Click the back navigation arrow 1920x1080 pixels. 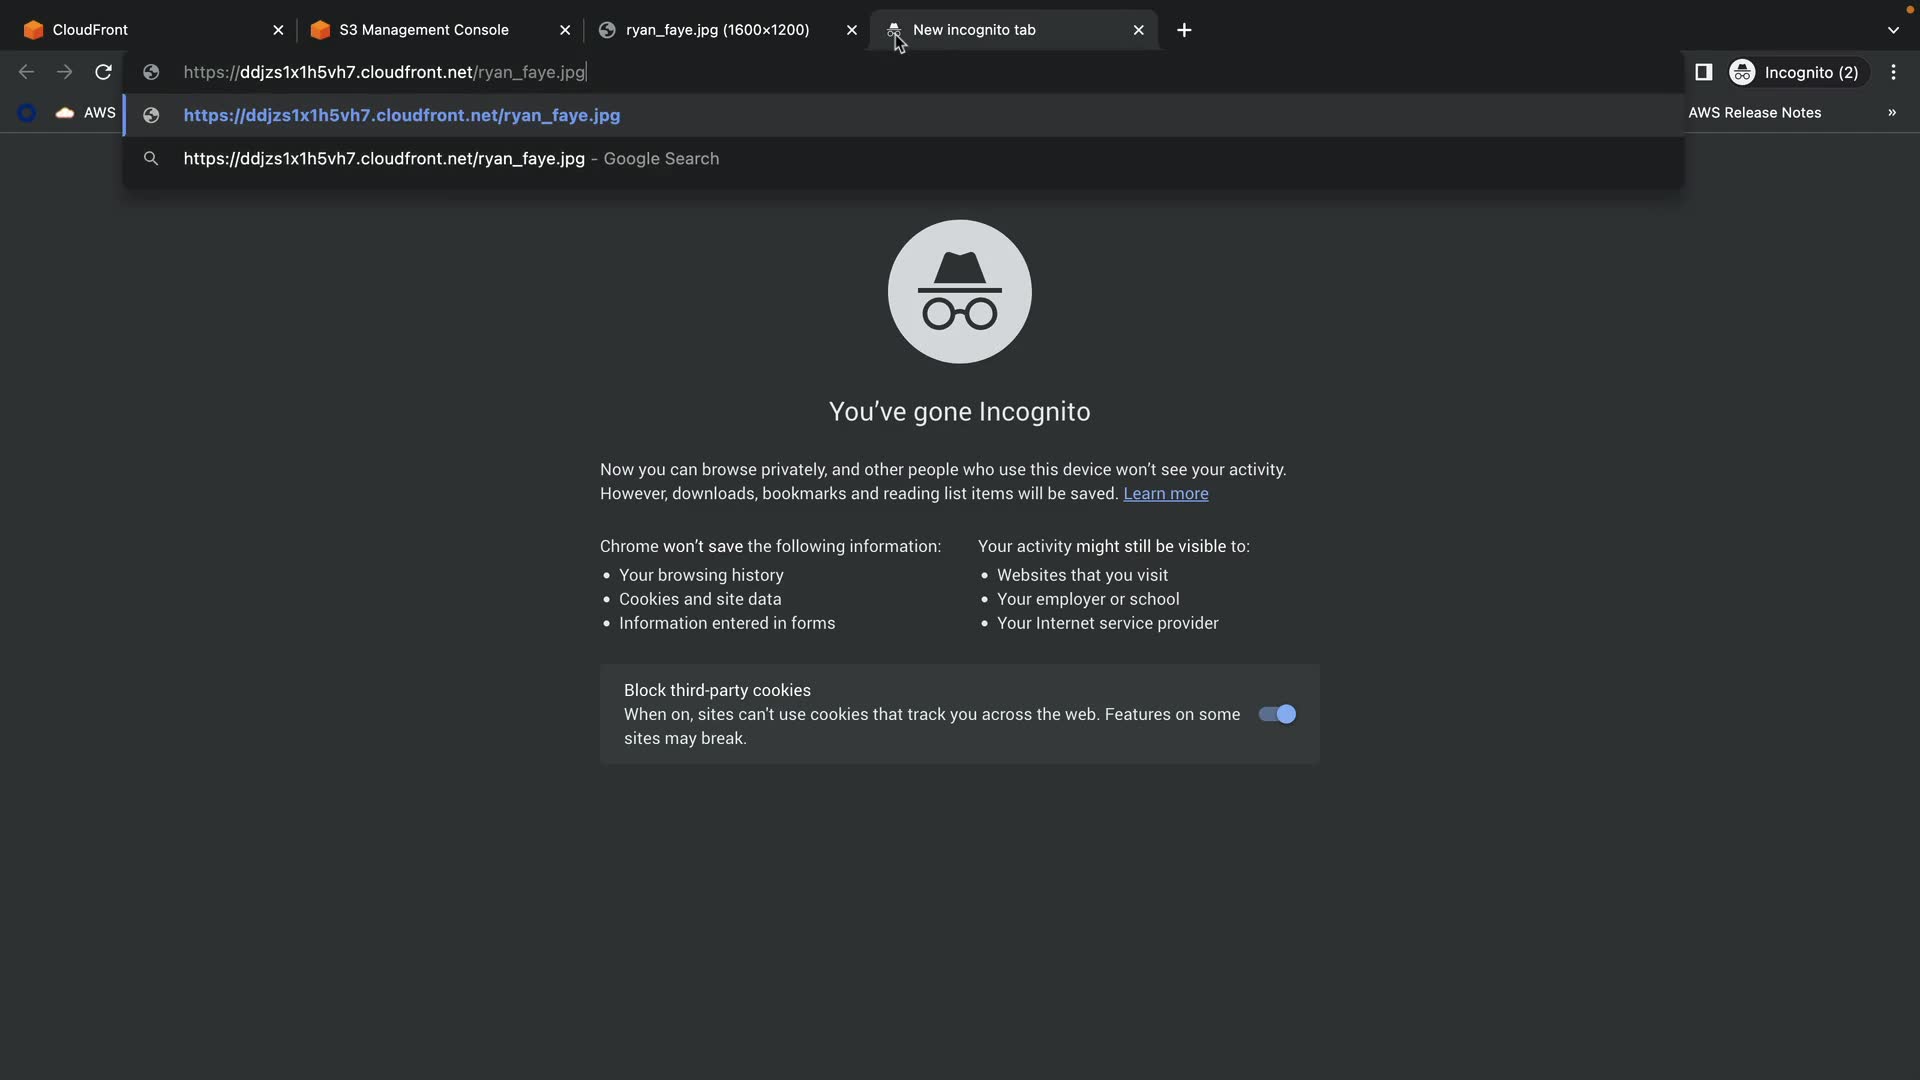tap(27, 72)
